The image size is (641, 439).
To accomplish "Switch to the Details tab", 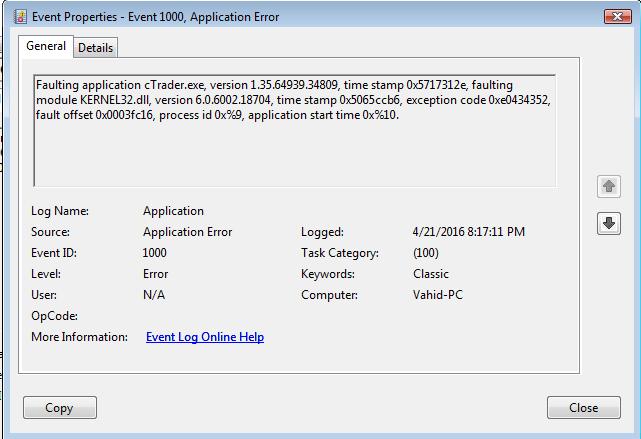I will pos(96,48).
